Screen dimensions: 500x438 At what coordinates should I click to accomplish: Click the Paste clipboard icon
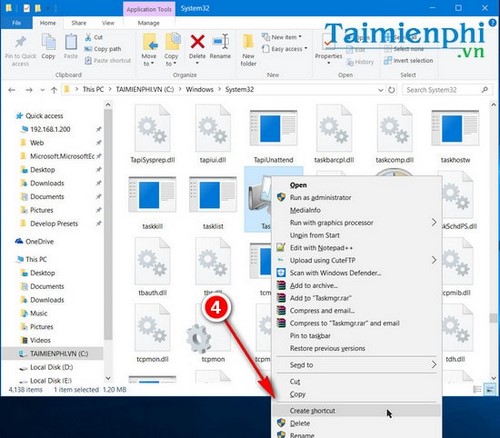[x=71, y=42]
